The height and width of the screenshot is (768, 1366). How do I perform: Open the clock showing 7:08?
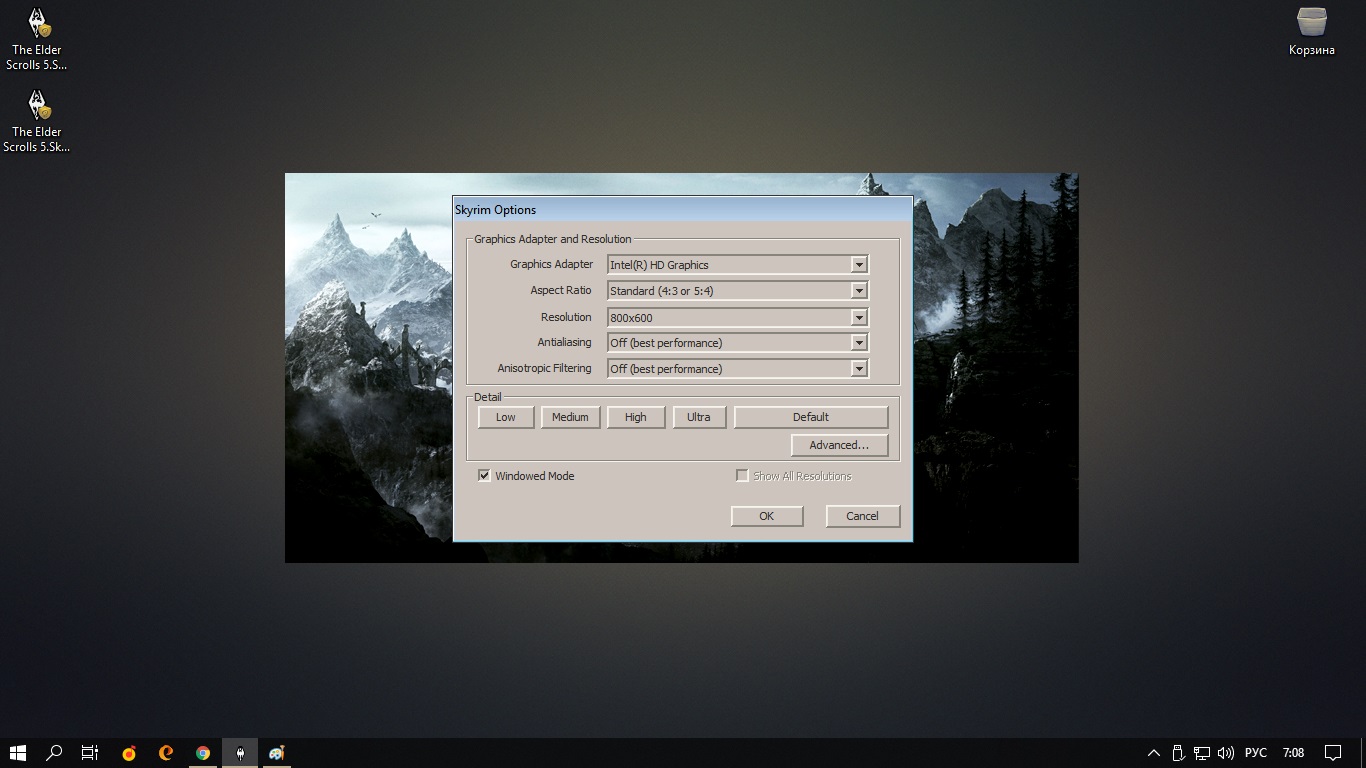pyautogui.click(x=1293, y=753)
